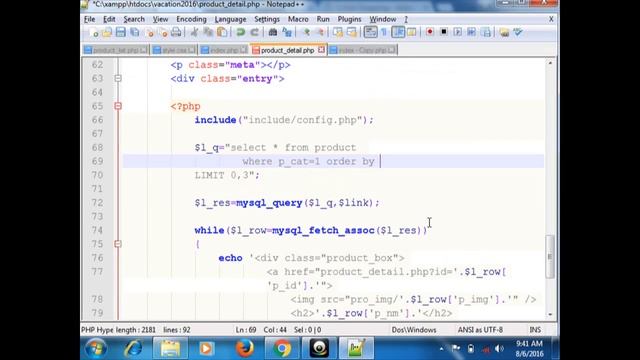The width and height of the screenshot is (640, 360).
Task: Open the Encoding menu
Action: pyautogui.click(x=191, y=19)
